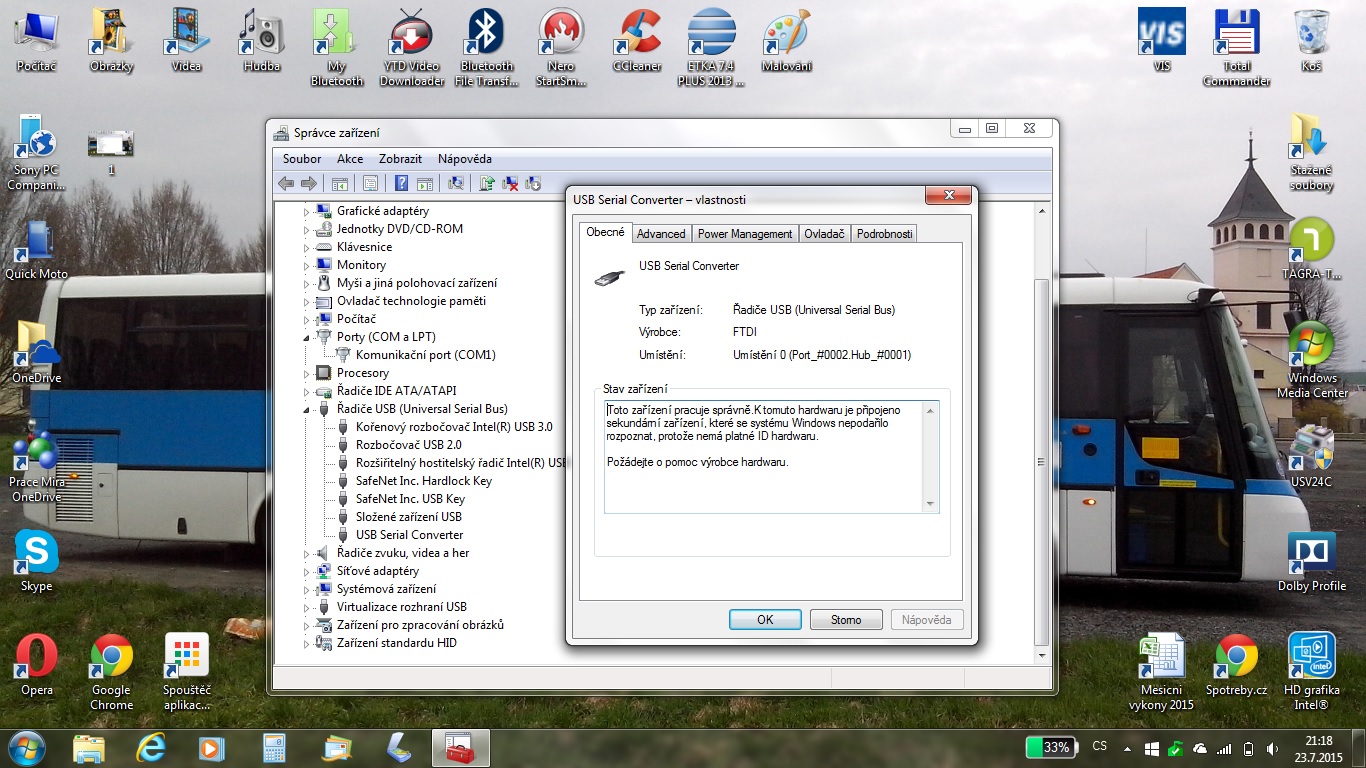
Task: Open the Spotreby.cz desktop shortcut
Action: pos(1237,665)
